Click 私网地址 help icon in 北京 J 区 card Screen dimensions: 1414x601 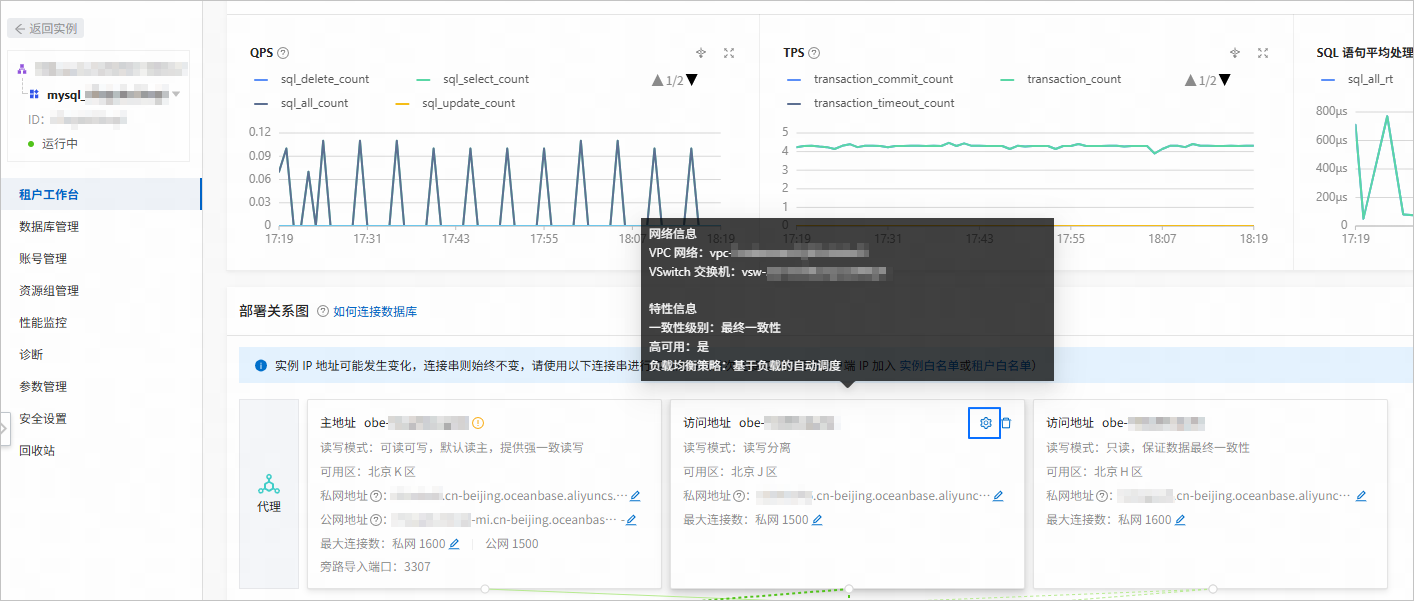point(740,495)
